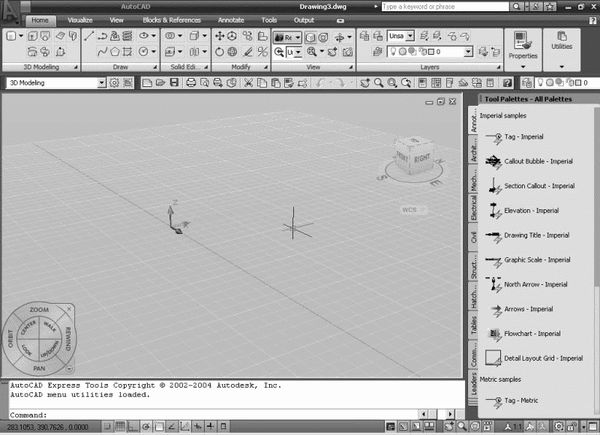This screenshot has width=600, height=435.
Task: Click the Copy icon beside the scissors
Action: coord(262,83)
